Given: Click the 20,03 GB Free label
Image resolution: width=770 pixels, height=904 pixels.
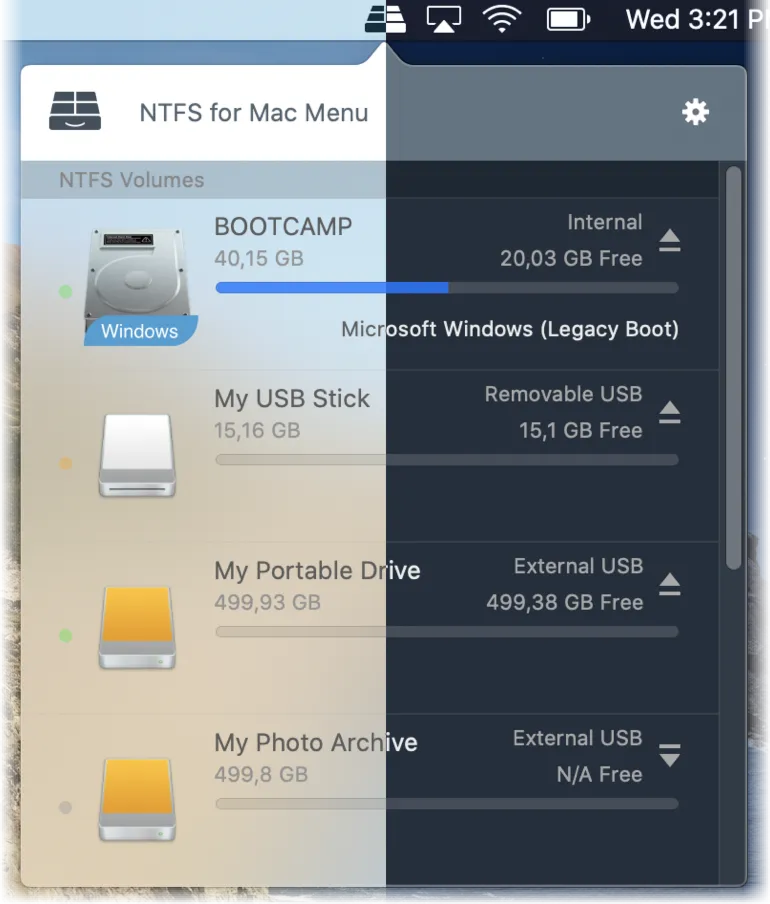Looking at the screenshot, I should pos(571,258).
